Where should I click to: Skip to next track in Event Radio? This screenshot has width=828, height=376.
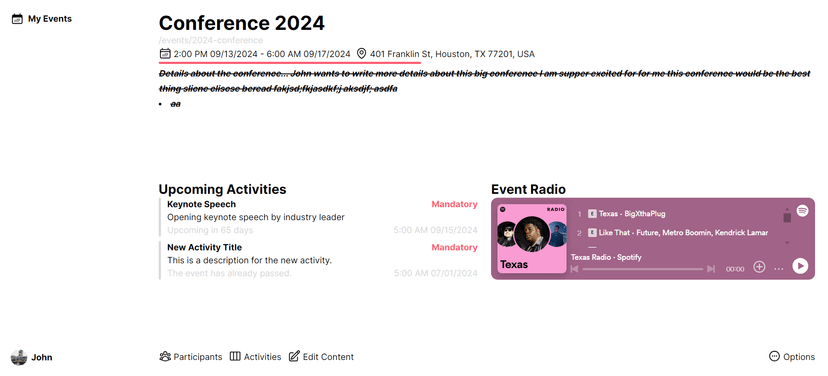point(711,269)
